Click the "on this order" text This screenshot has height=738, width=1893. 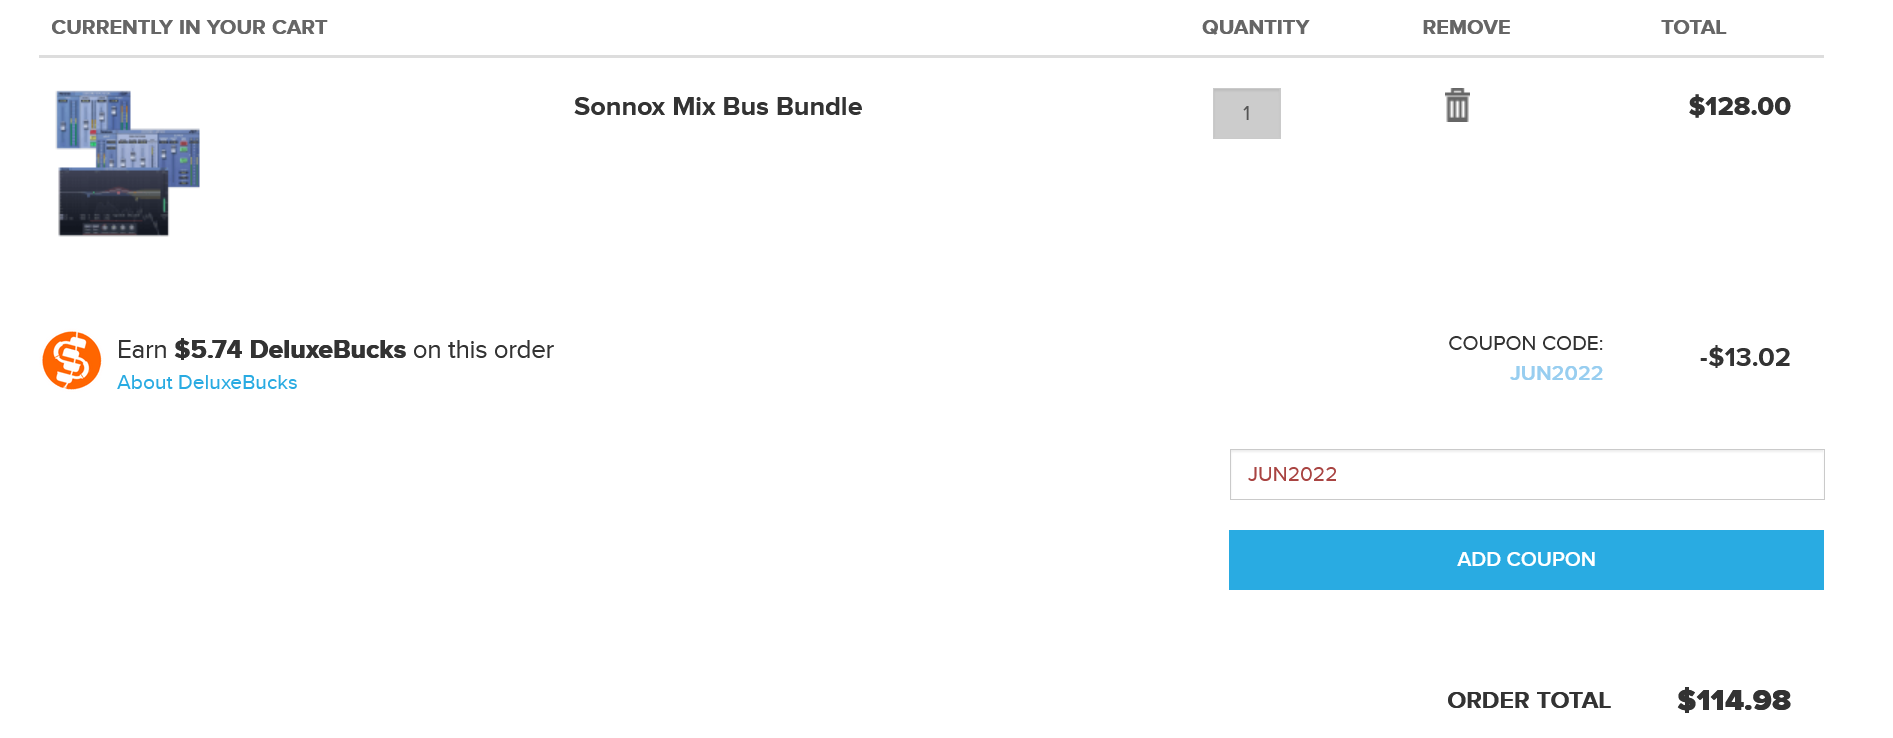[483, 350]
